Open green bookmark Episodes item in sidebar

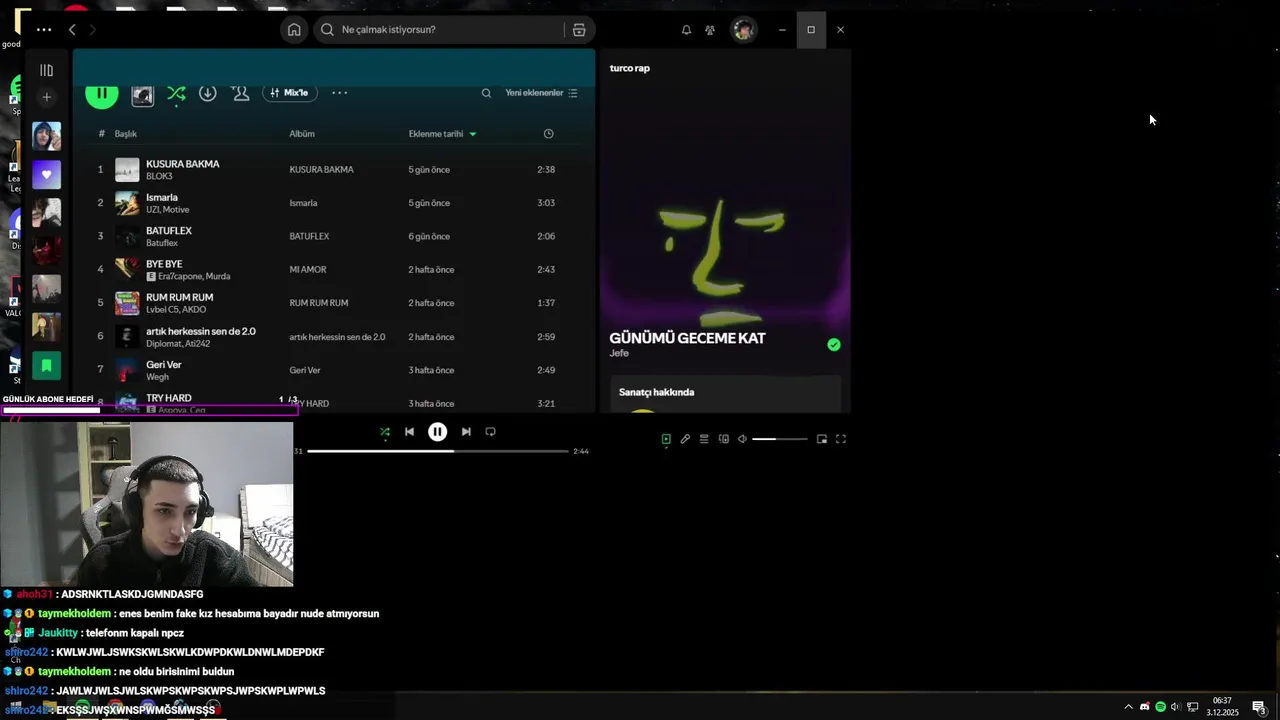click(x=46, y=365)
